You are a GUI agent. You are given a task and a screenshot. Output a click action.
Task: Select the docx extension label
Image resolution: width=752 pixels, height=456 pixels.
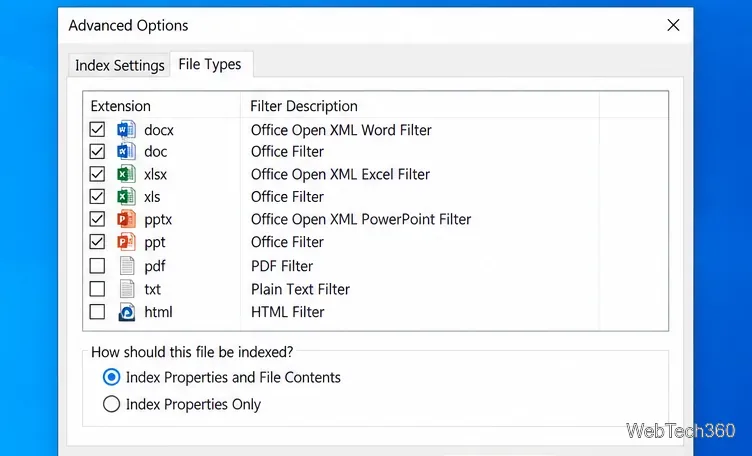click(x=159, y=130)
